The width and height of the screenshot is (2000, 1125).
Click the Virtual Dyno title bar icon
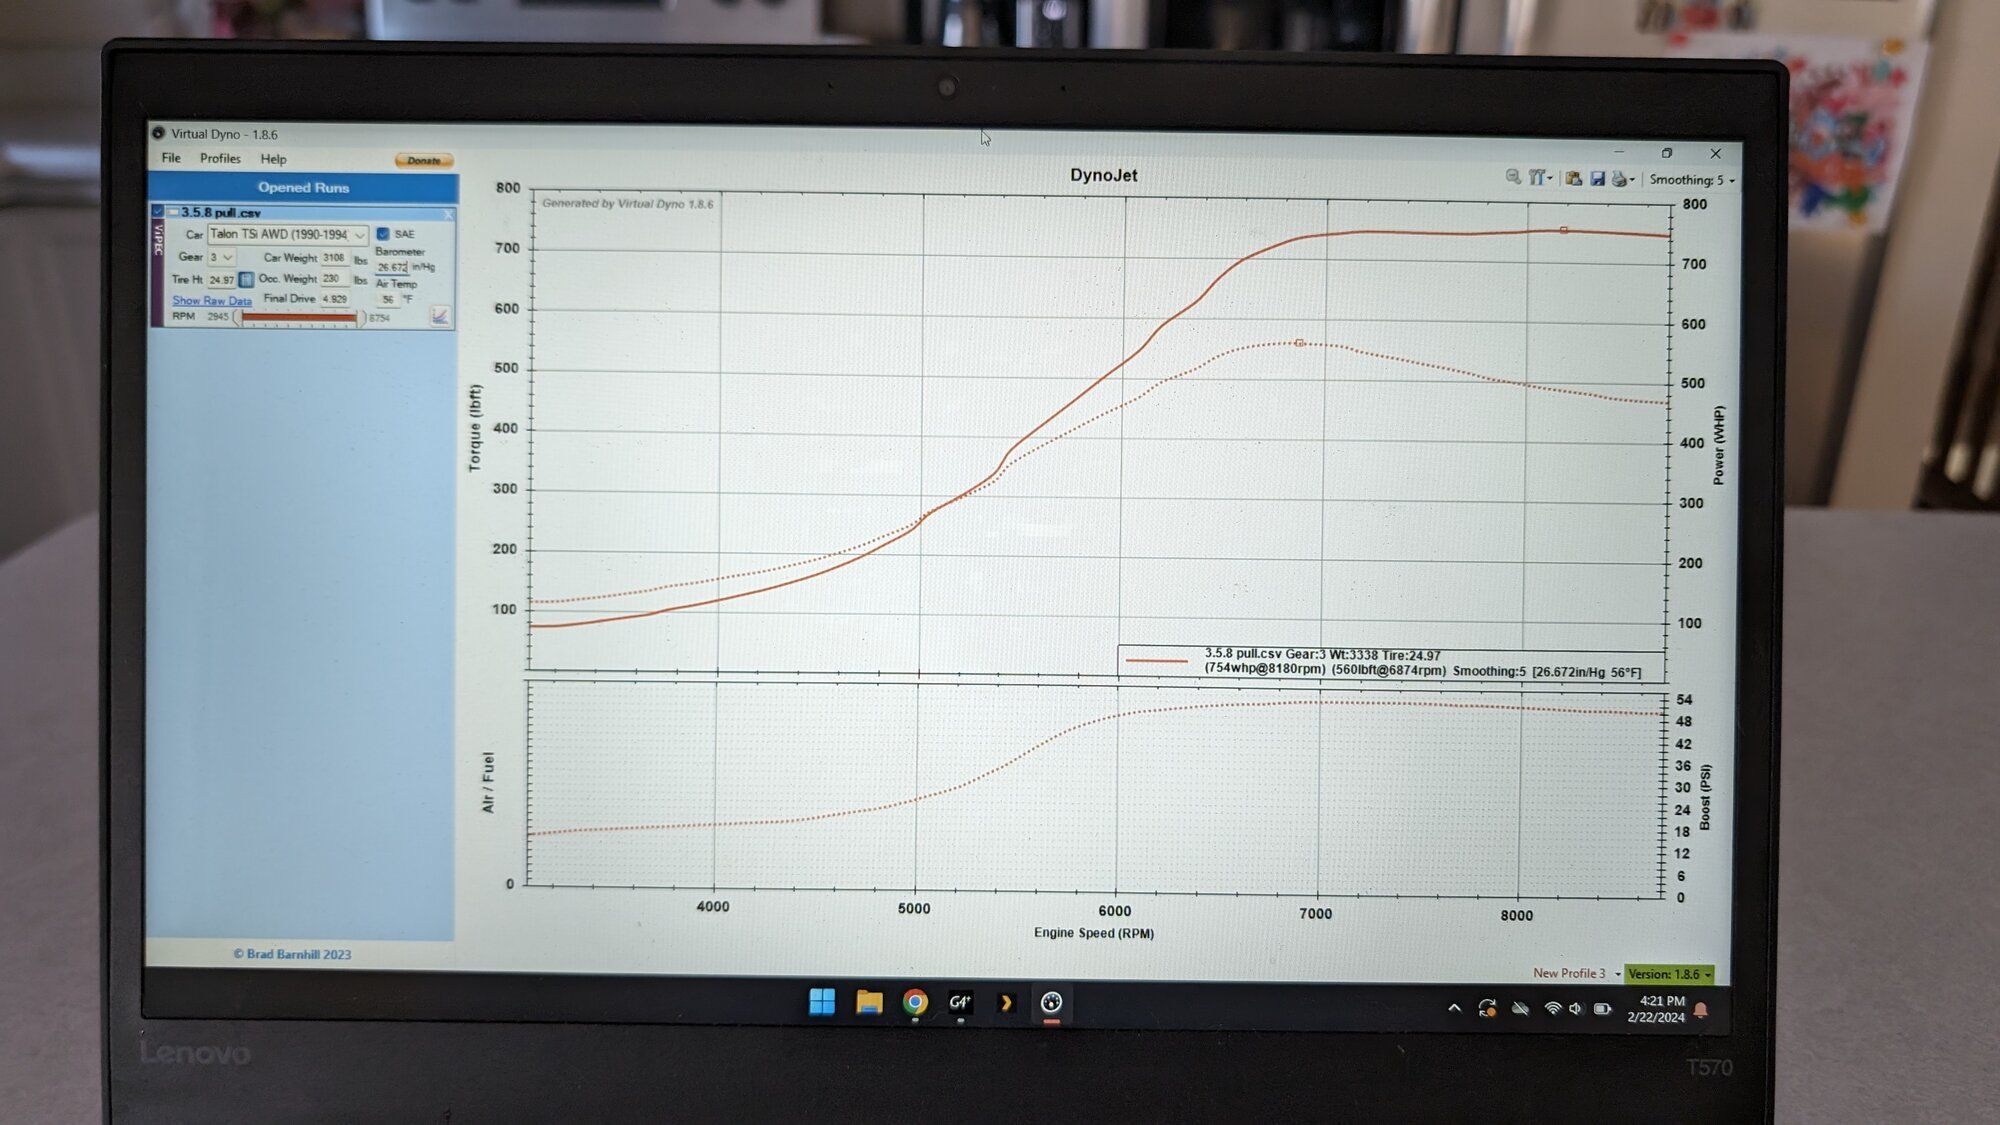pos(158,133)
